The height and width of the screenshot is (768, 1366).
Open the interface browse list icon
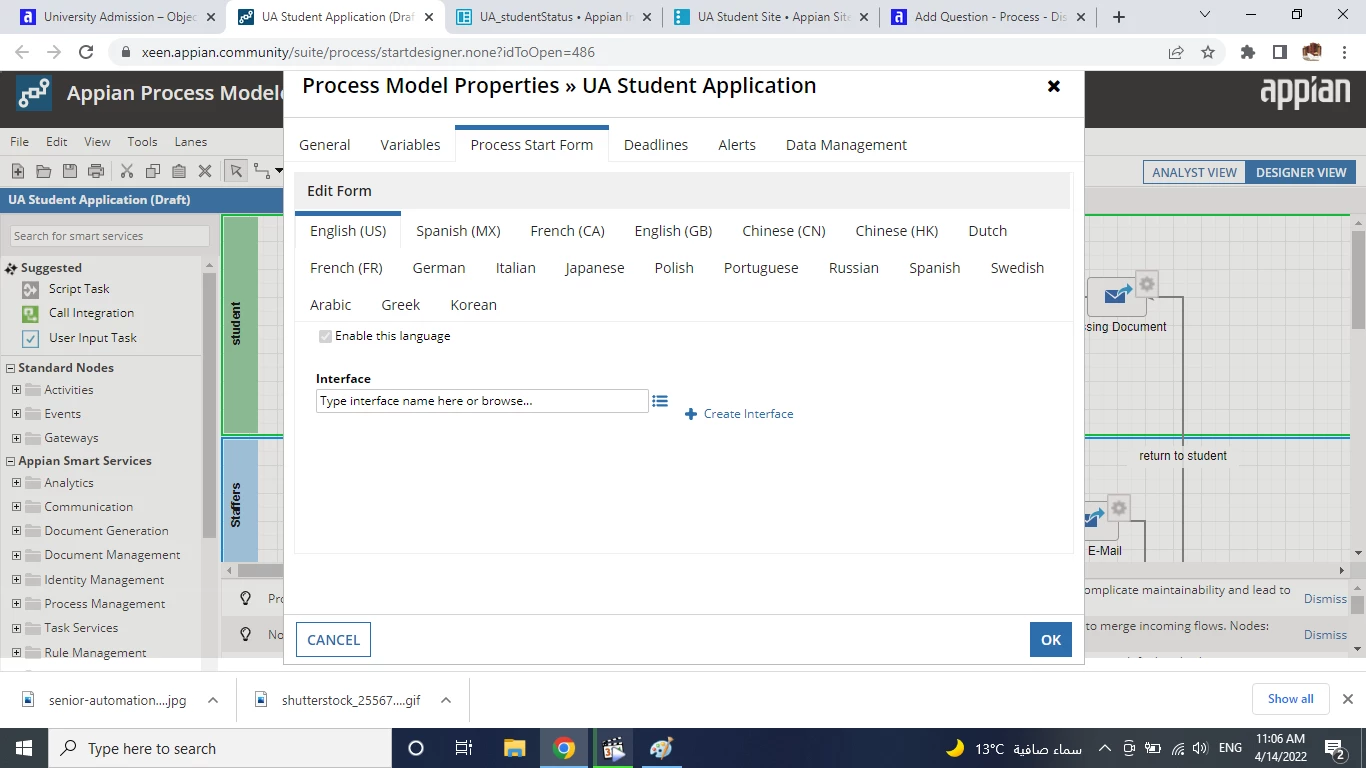(660, 401)
